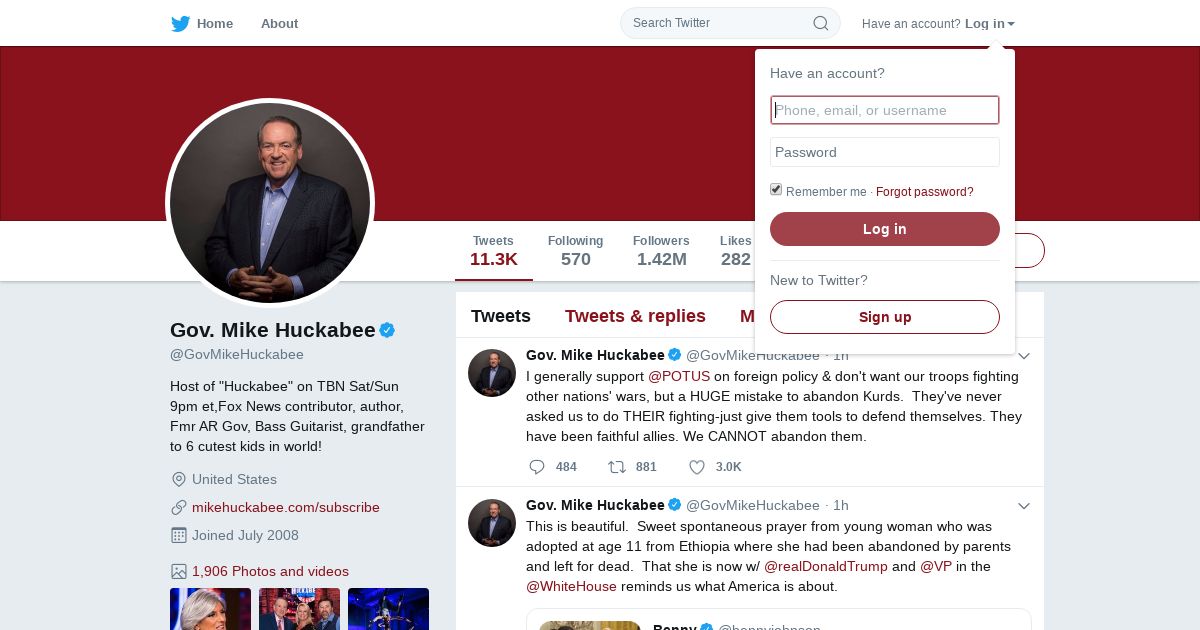Expand options chevron on first tweet
Viewport: 1200px width, 630px height.
coord(1024,356)
